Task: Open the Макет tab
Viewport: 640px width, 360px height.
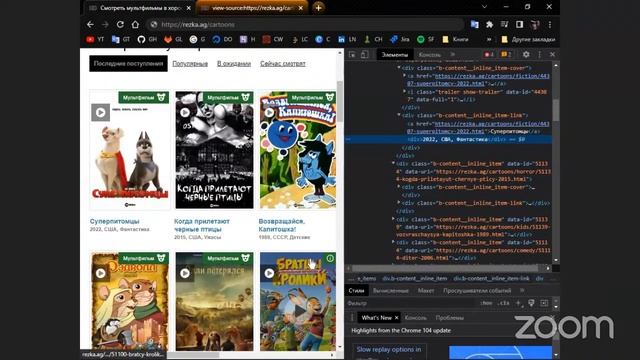Action: point(426,291)
